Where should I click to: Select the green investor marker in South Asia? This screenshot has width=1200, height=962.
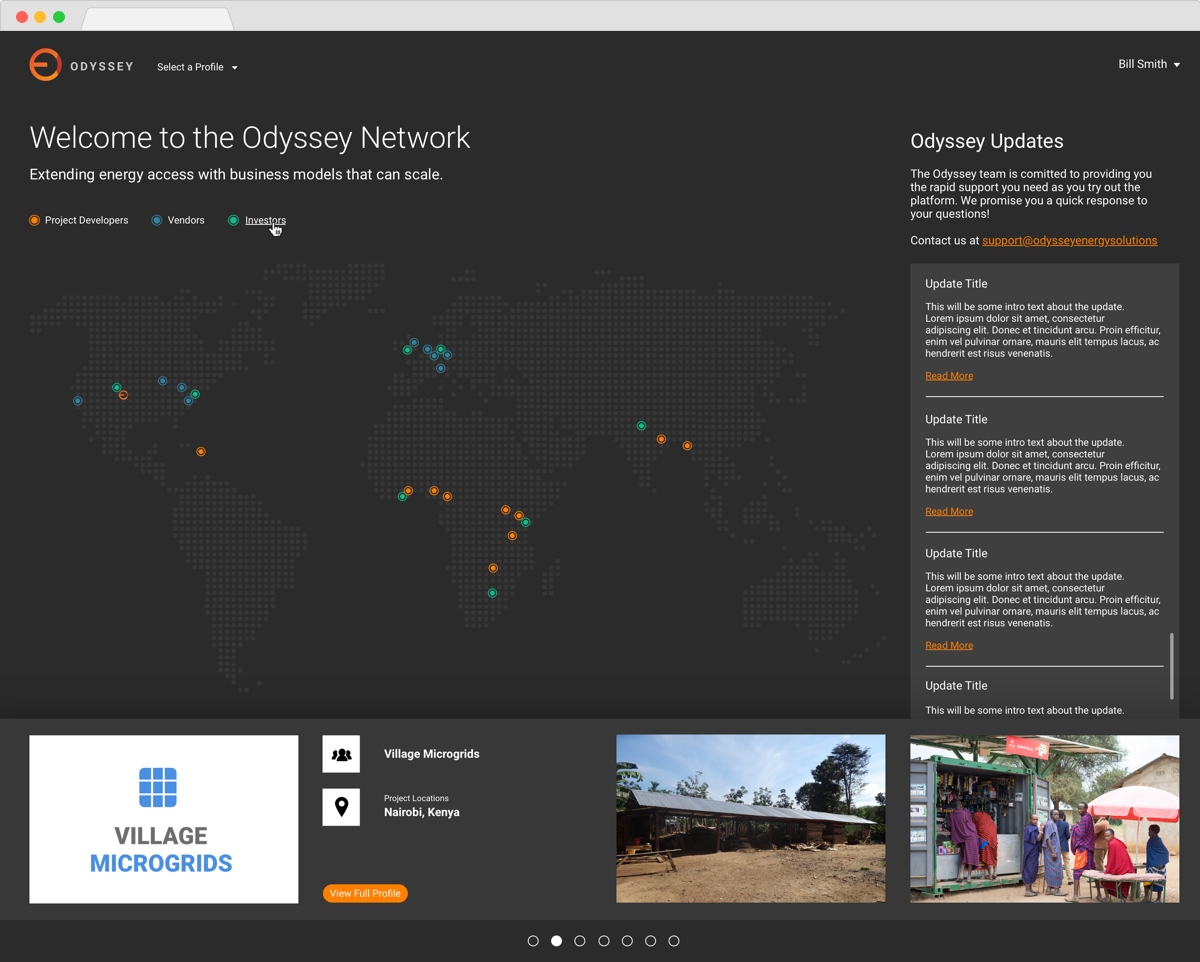(x=642, y=426)
